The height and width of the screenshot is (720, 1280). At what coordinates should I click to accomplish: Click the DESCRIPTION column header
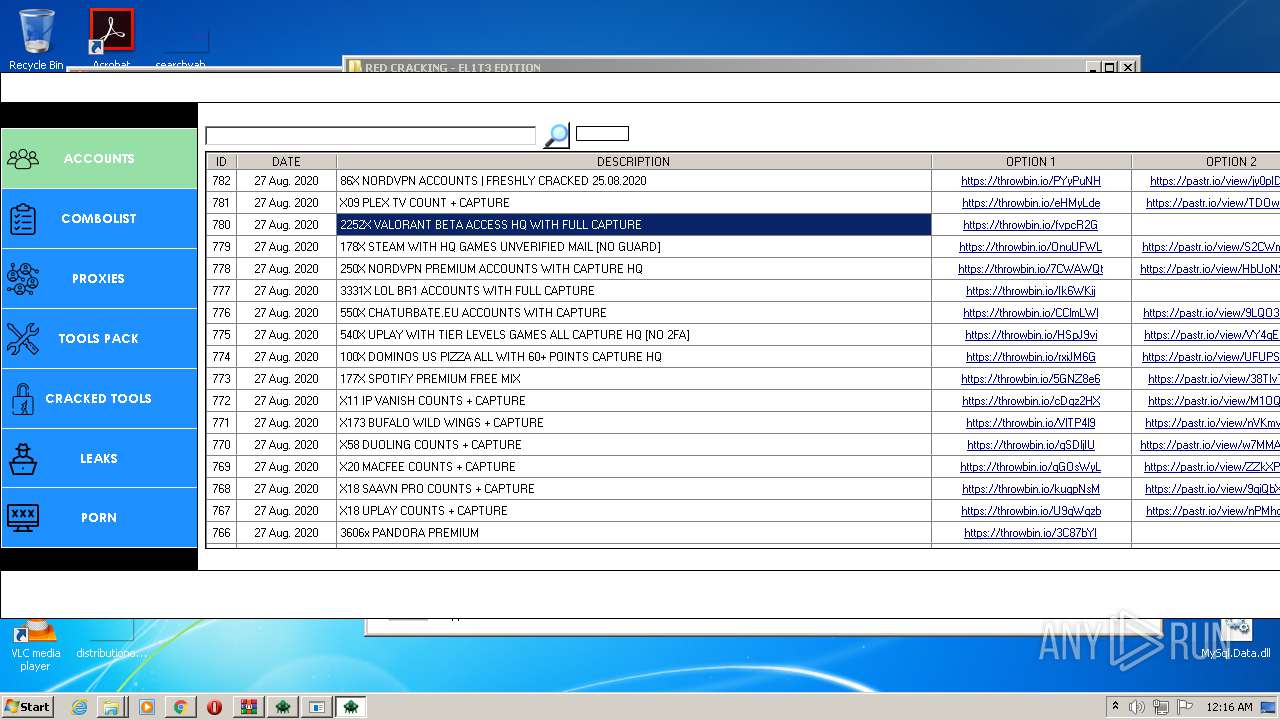tap(633, 161)
